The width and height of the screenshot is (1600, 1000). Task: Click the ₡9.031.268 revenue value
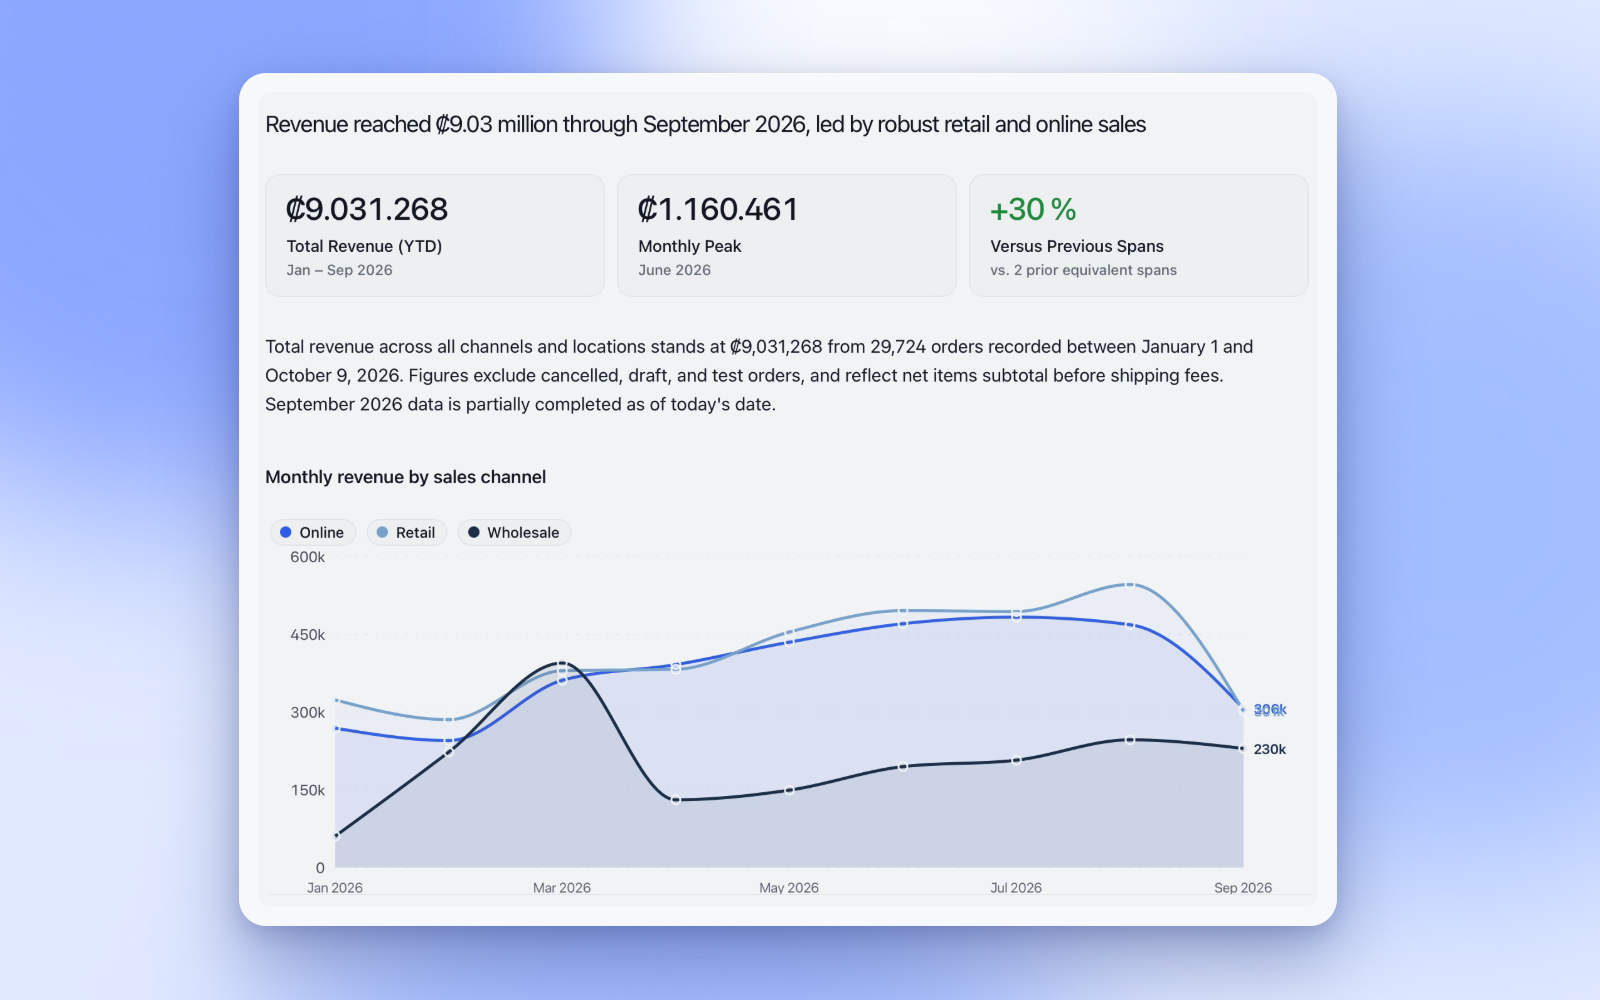pyautogui.click(x=367, y=209)
